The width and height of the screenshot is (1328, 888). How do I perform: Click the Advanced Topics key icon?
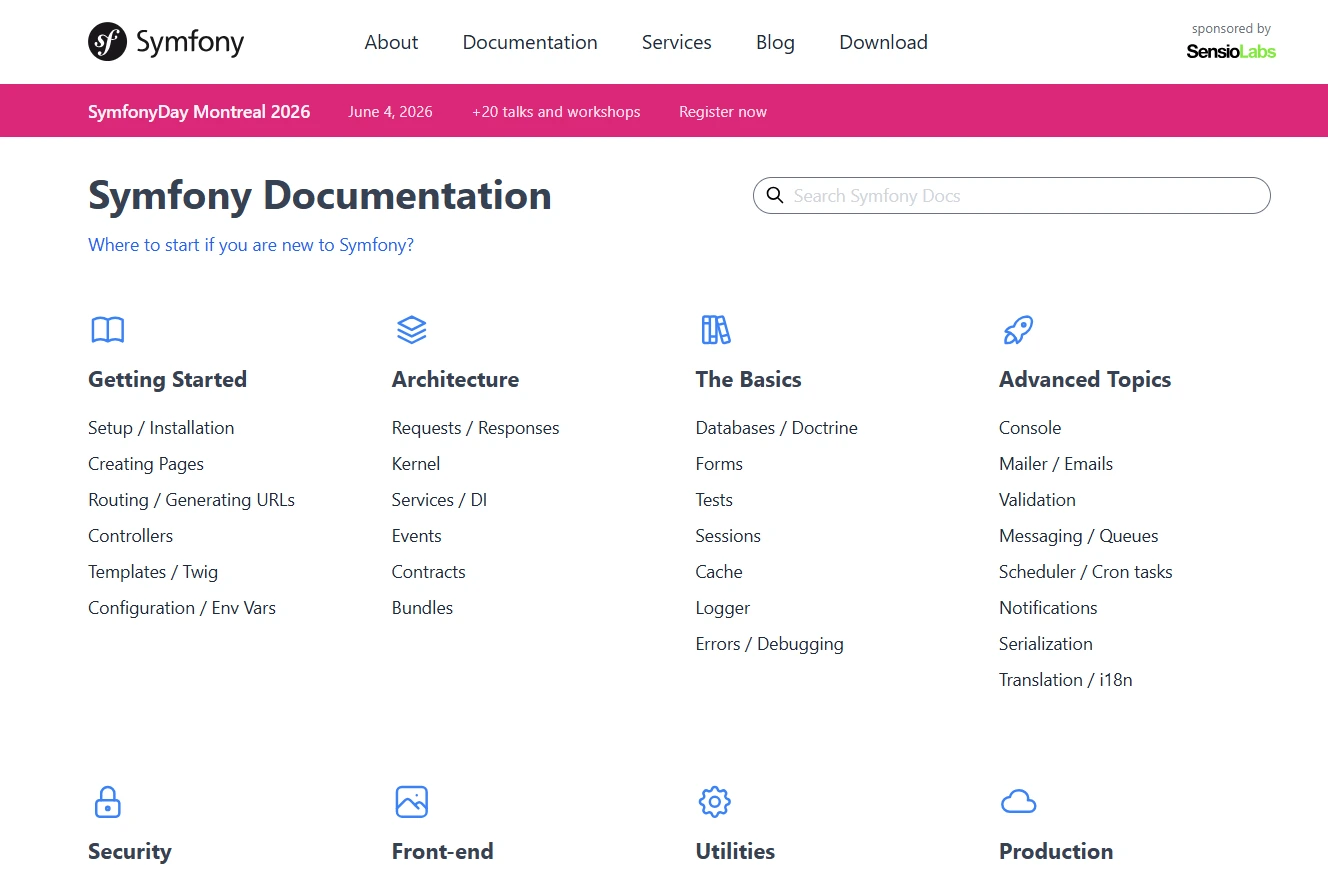point(1017,329)
